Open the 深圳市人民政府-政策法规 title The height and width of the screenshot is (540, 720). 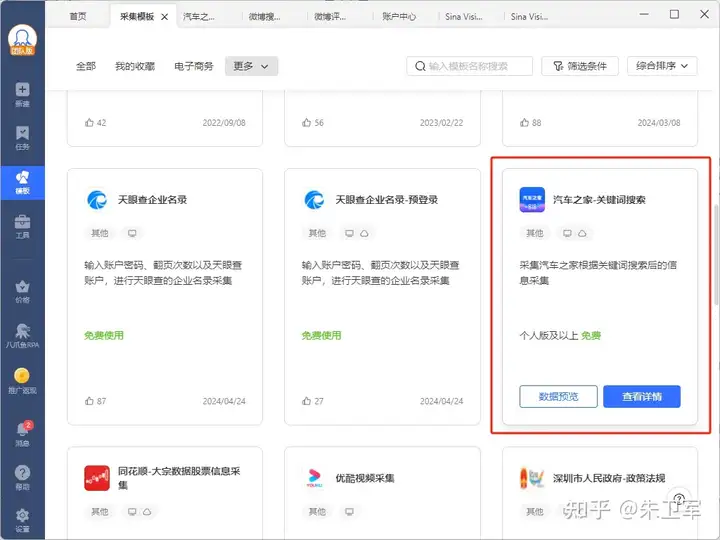[609, 478]
